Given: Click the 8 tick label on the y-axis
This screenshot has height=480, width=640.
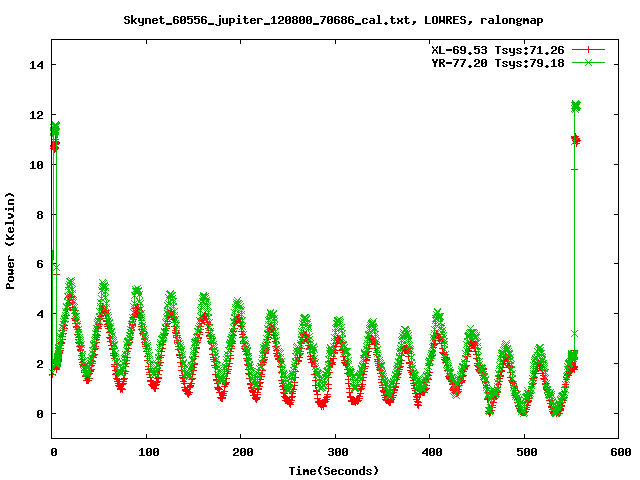Looking at the screenshot, I should pos(41,214).
